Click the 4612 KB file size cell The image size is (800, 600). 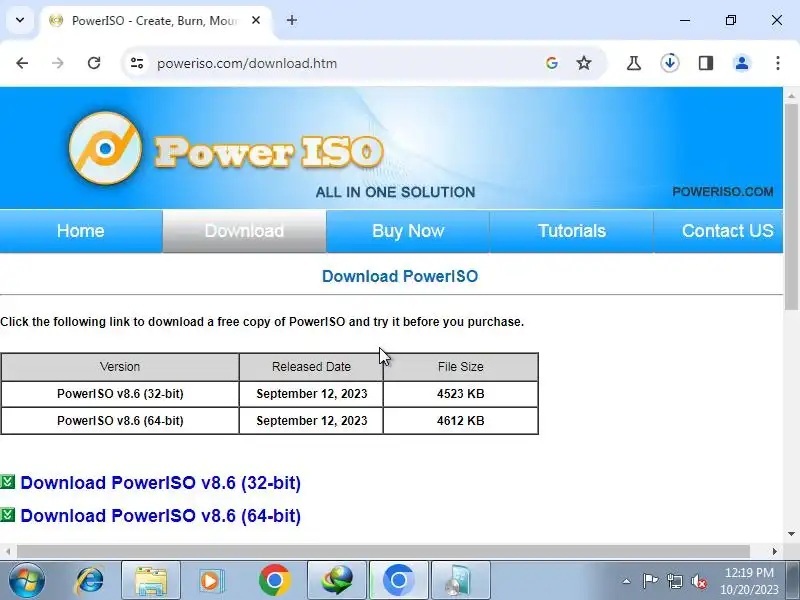461,421
